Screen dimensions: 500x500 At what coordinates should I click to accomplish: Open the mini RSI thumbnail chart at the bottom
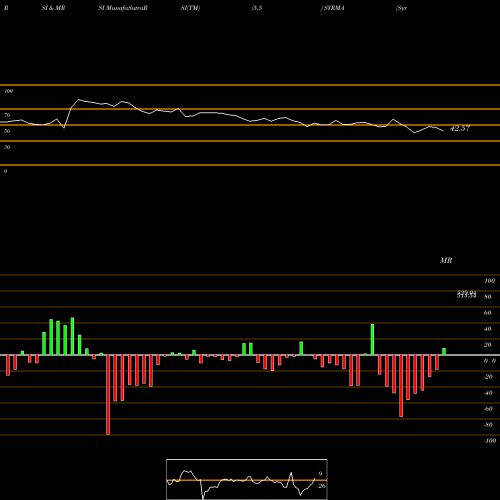pos(247,479)
